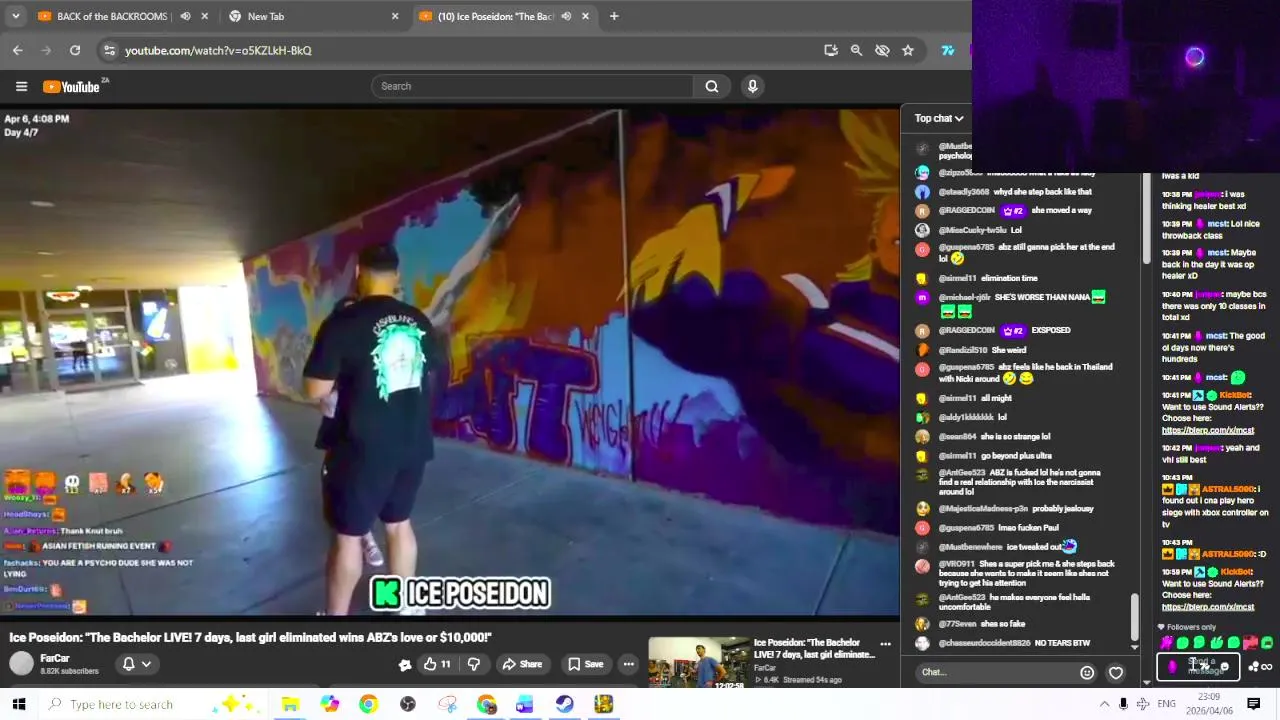
Task: Open the FarCar channel avatar
Action: pos(21,664)
